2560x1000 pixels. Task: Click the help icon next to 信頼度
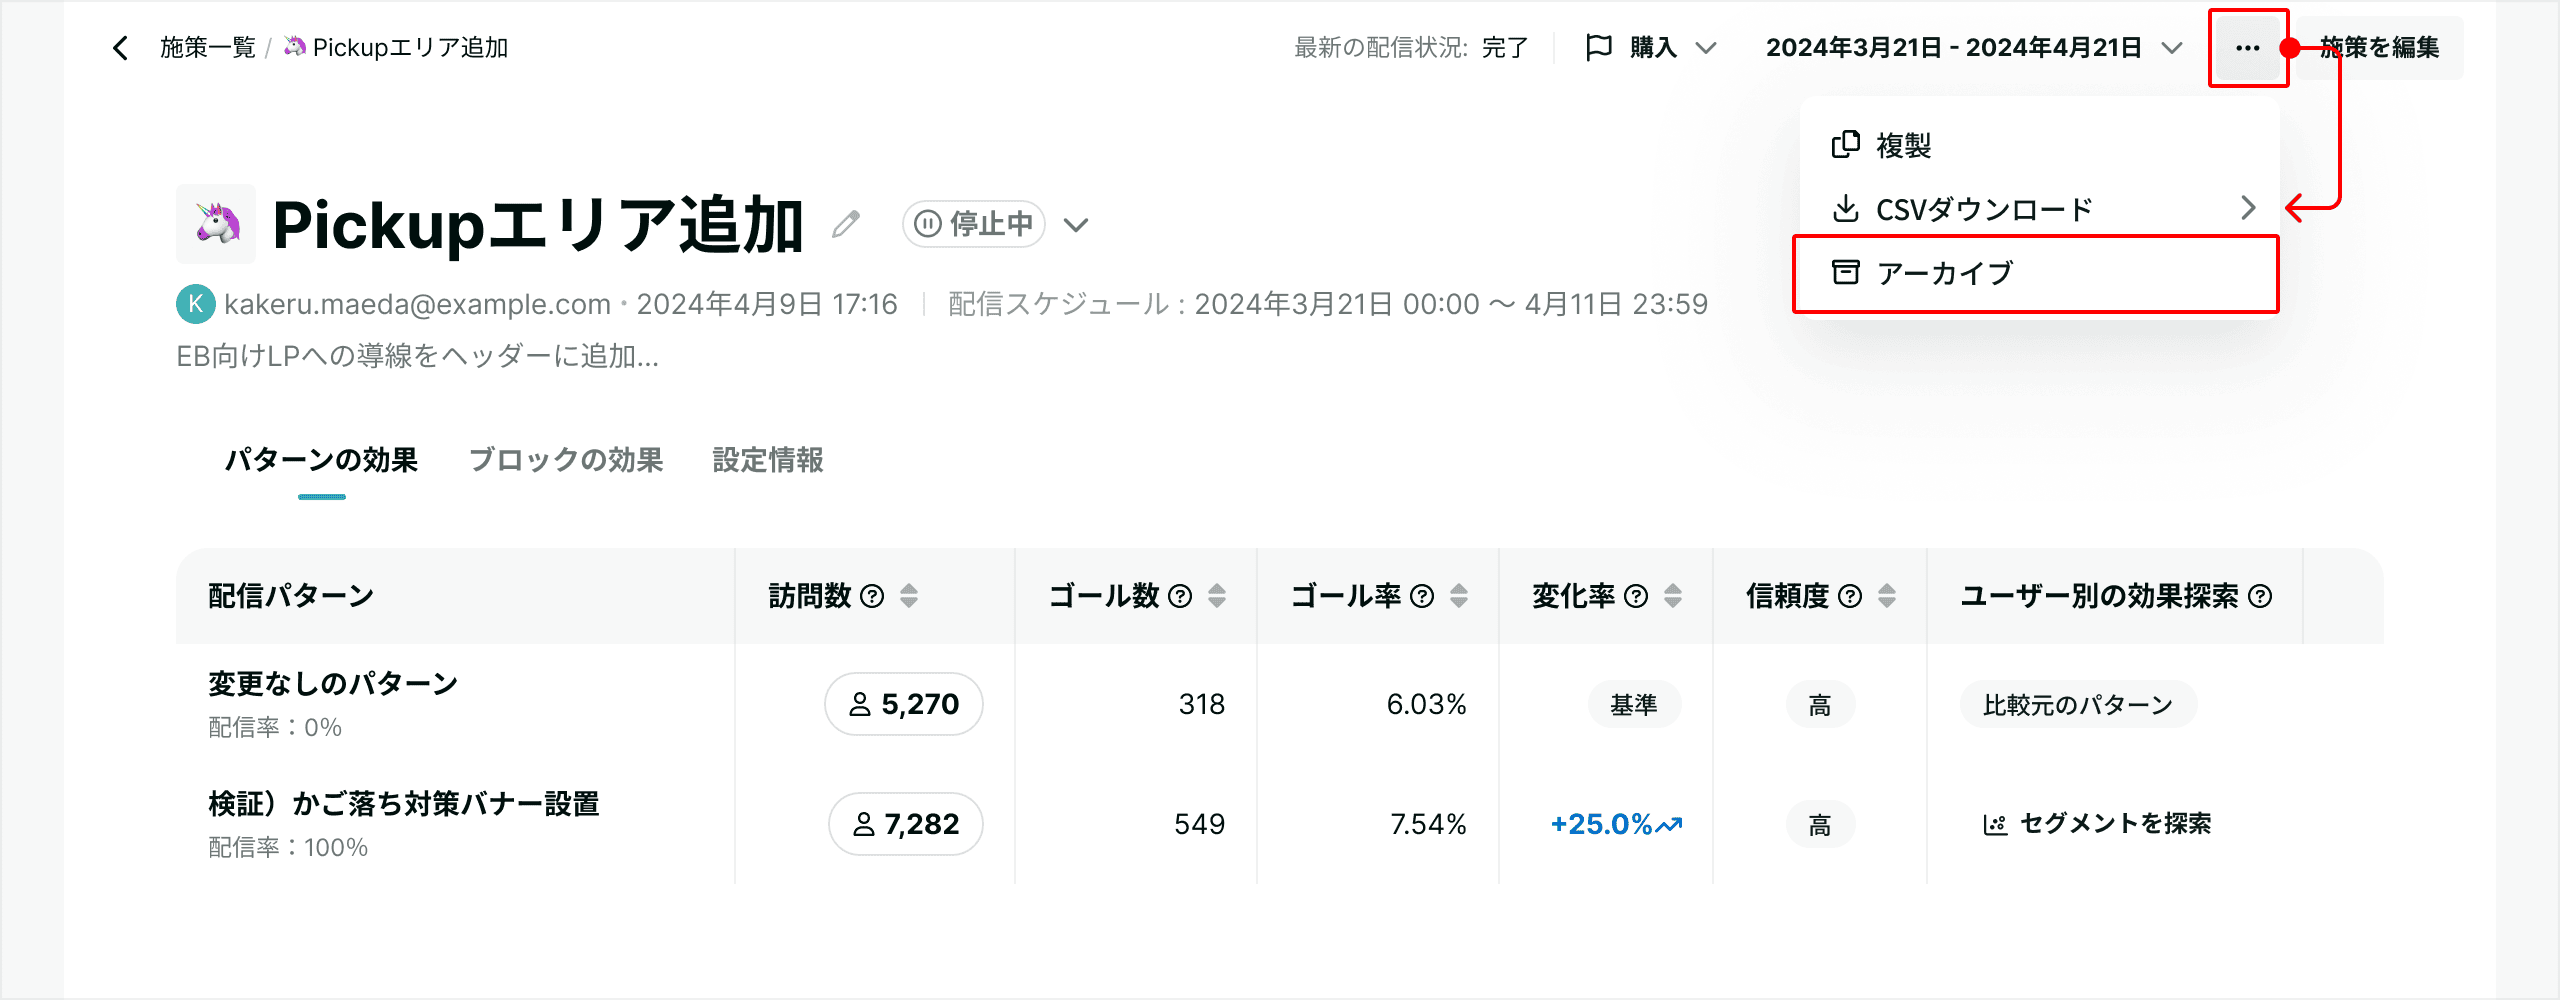pos(1850,597)
